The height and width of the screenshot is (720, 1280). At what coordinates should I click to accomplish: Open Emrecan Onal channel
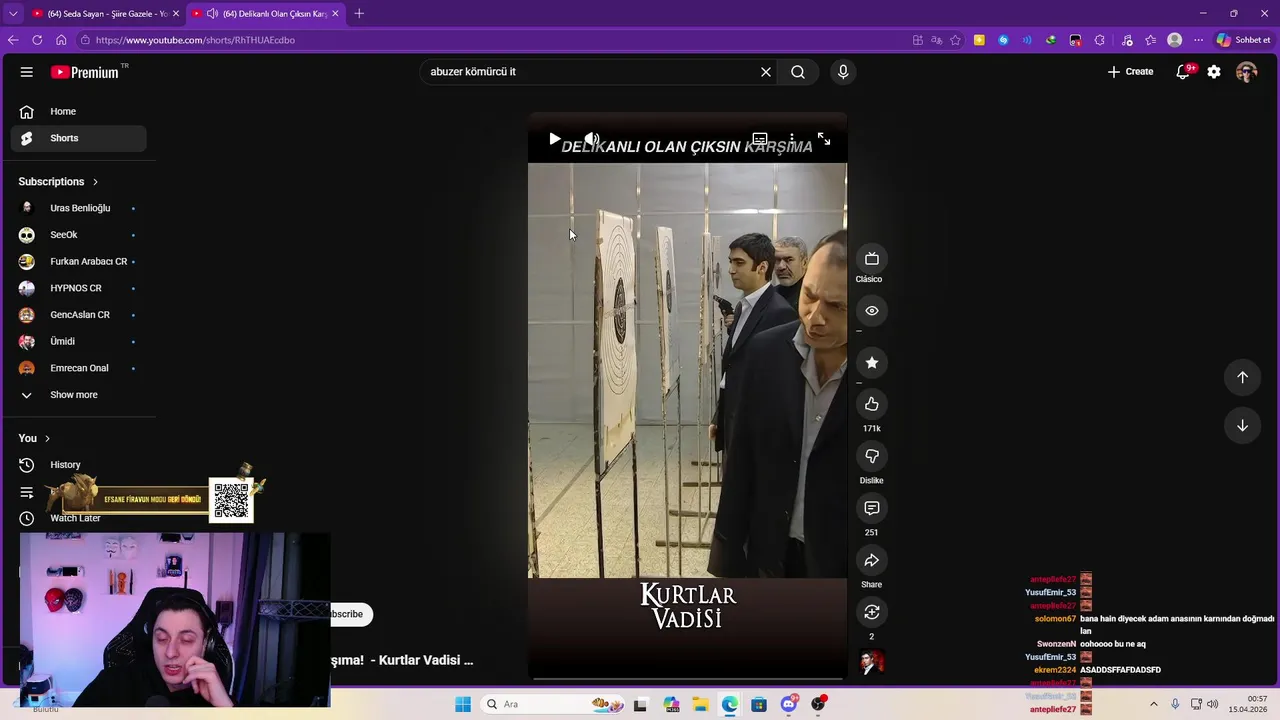tap(78, 368)
